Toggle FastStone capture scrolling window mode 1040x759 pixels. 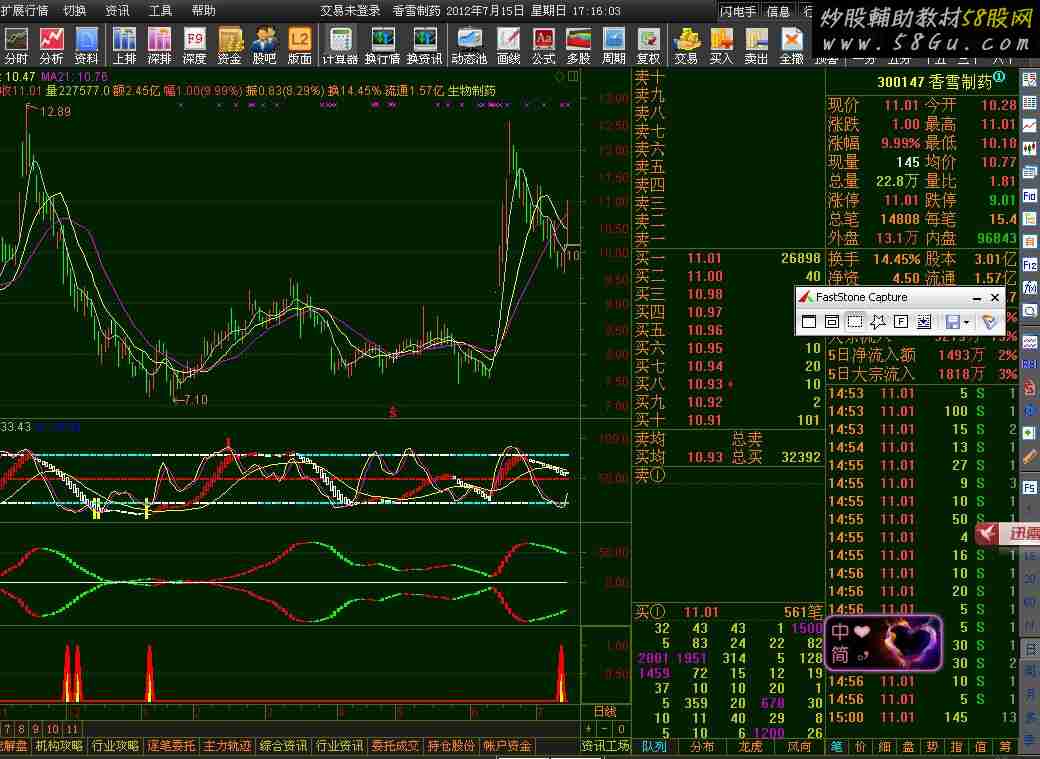[924, 322]
